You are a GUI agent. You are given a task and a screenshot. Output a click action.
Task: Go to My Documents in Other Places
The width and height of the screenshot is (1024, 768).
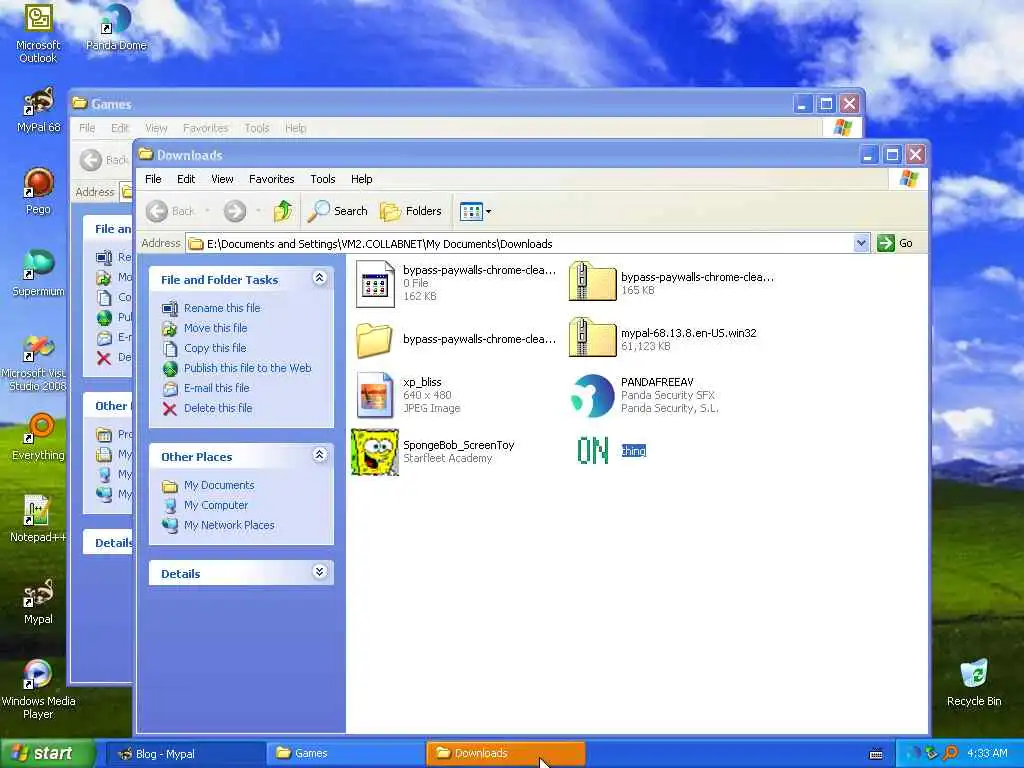tap(219, 485)
